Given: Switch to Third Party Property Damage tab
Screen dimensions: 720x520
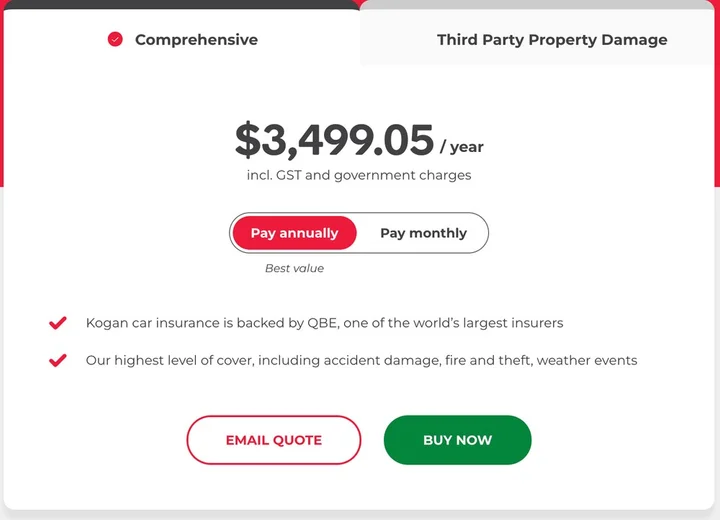Looking at the screenshot, I should pyautogui.click(x=552, y=40).
